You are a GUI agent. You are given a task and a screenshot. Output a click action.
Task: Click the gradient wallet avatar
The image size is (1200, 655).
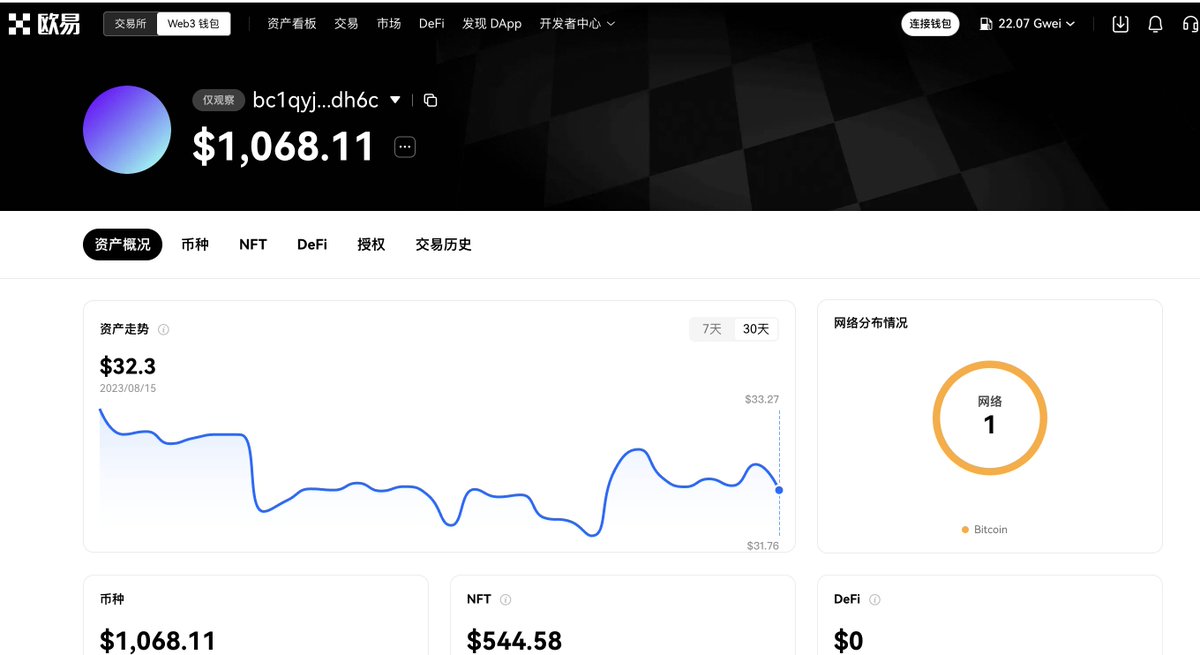pos(127,130)
